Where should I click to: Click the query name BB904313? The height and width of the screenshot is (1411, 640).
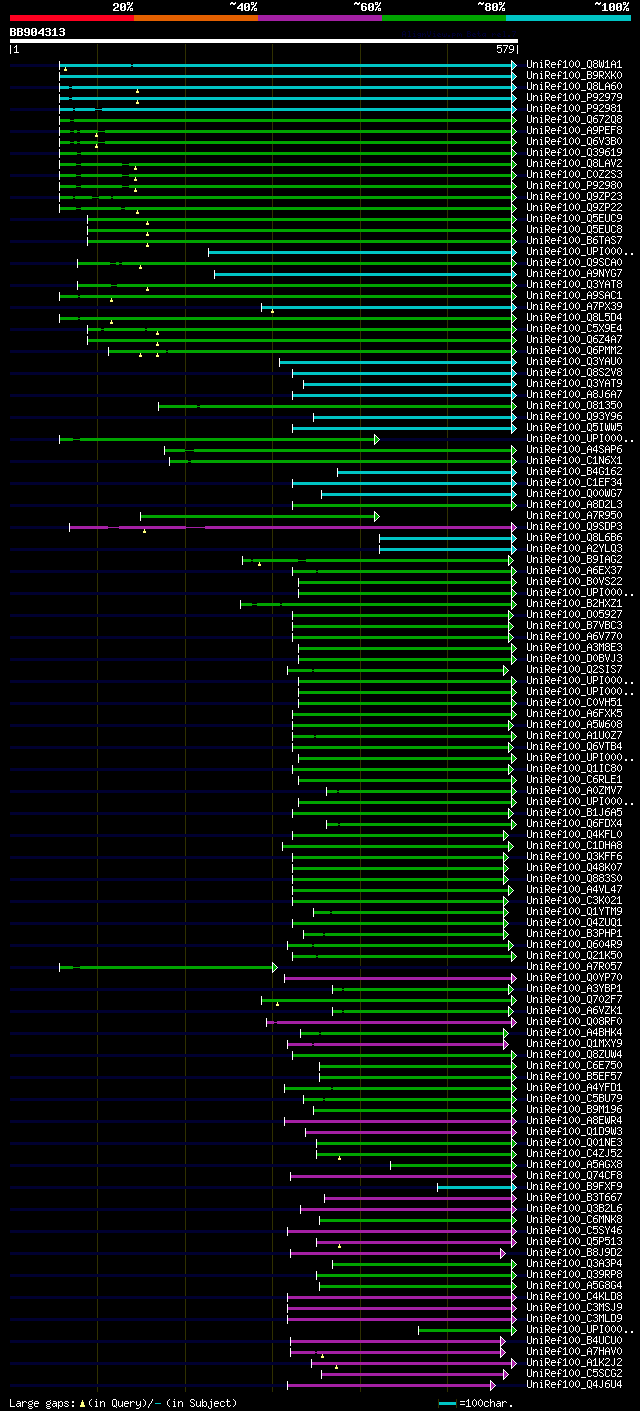pyautogui.click(x=38, y=32)
